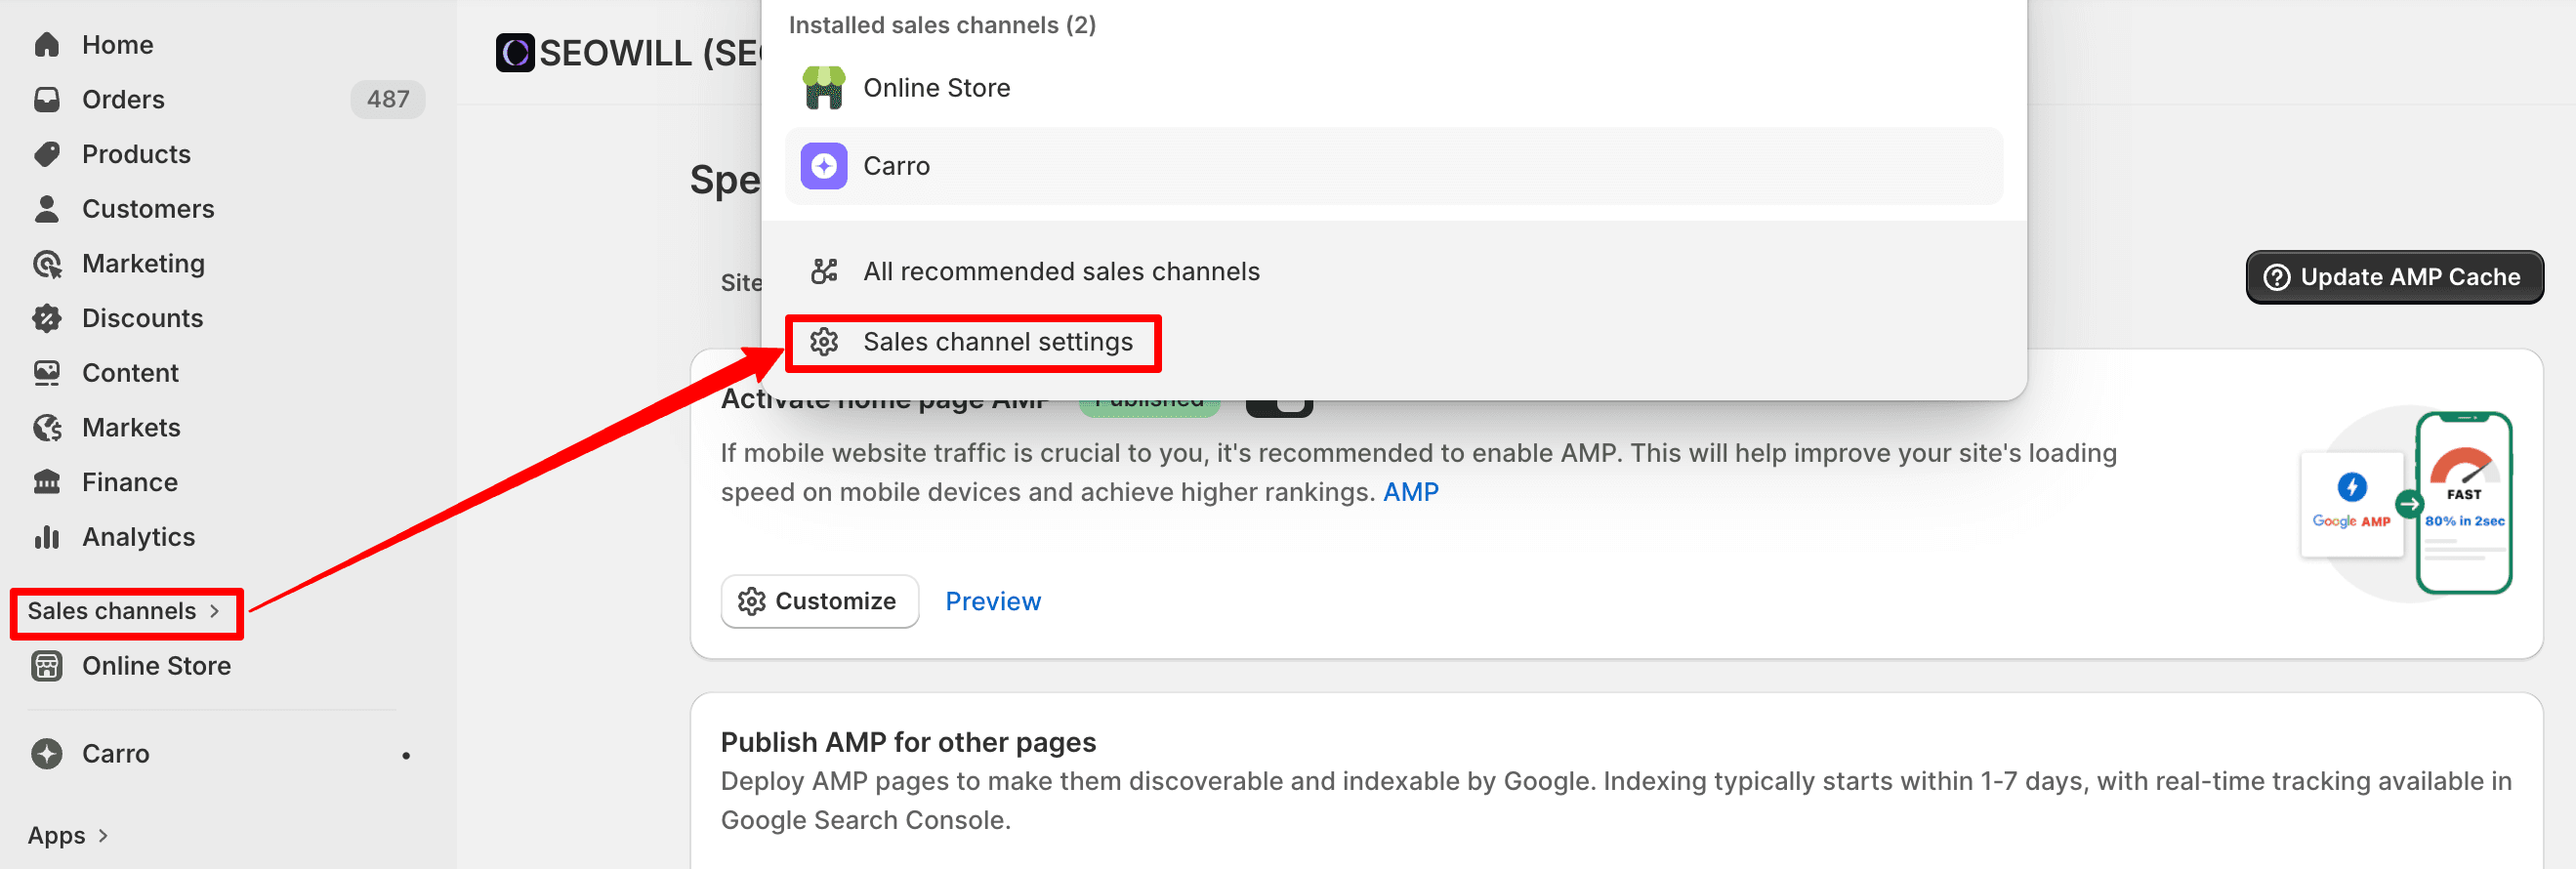The height and width of the screenshot is (869, 2576).
Task: Open Orders via its inbox icon
Action: point(47,100)
